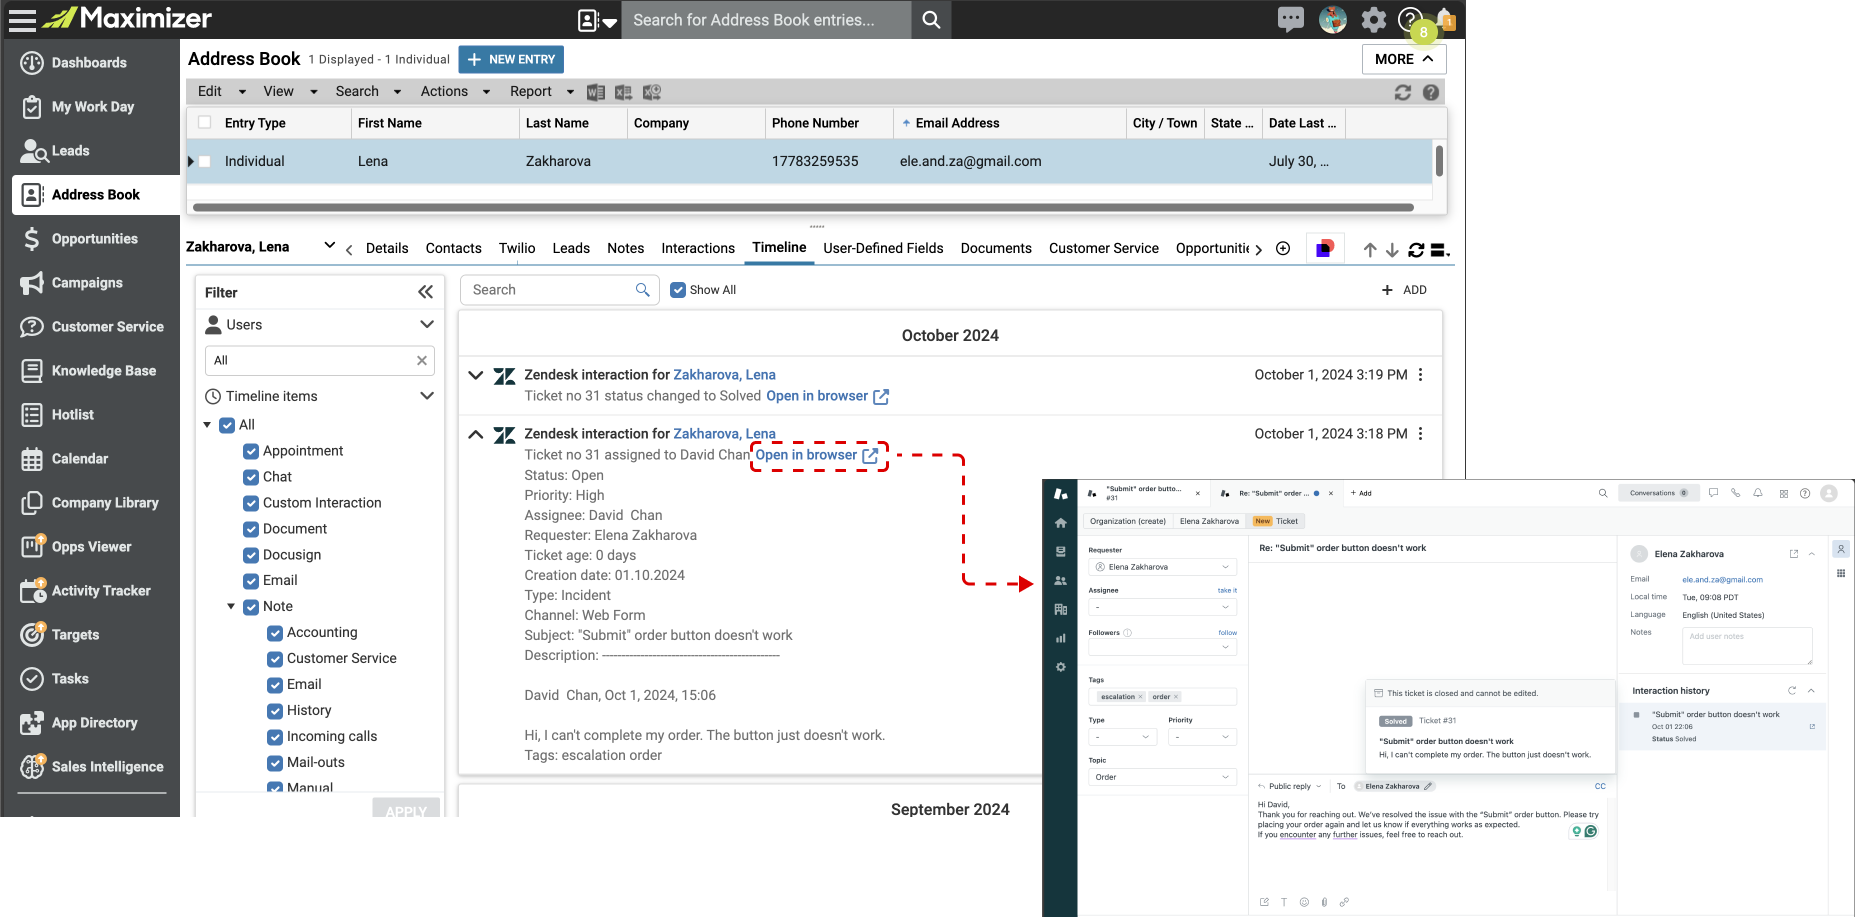Screen dimensions: 1855x917
Task: Switch to the Contacts tab
Action: pos(453,248)
